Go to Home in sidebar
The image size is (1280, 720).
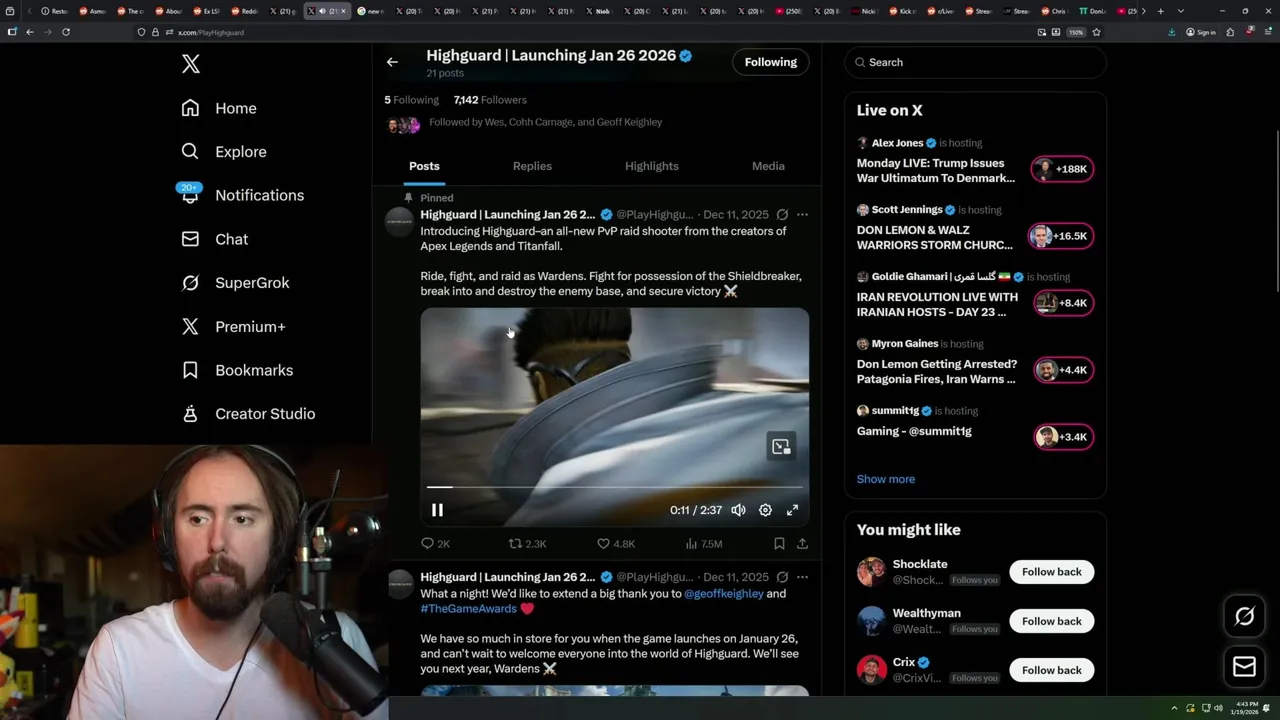coord(219,108)
